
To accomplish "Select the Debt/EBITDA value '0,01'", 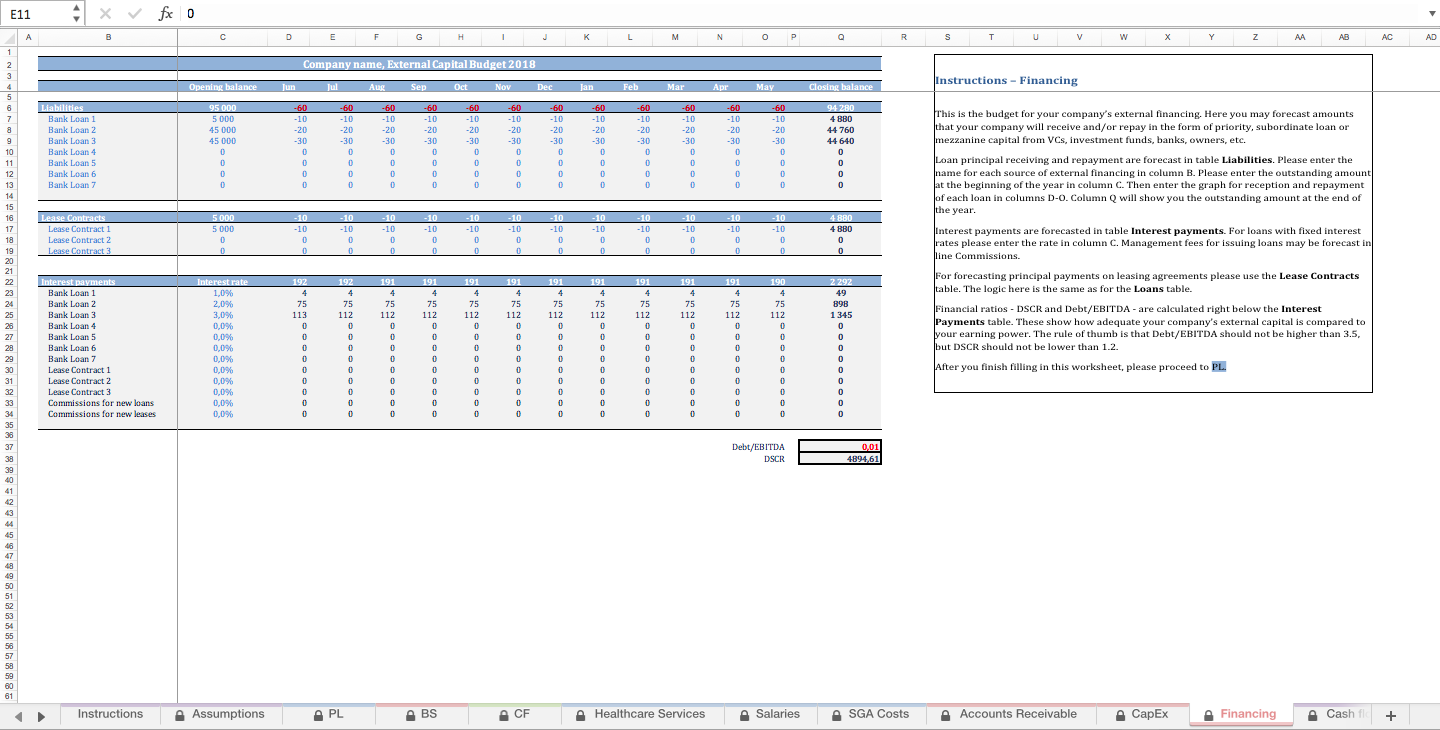I will point(840,447).
